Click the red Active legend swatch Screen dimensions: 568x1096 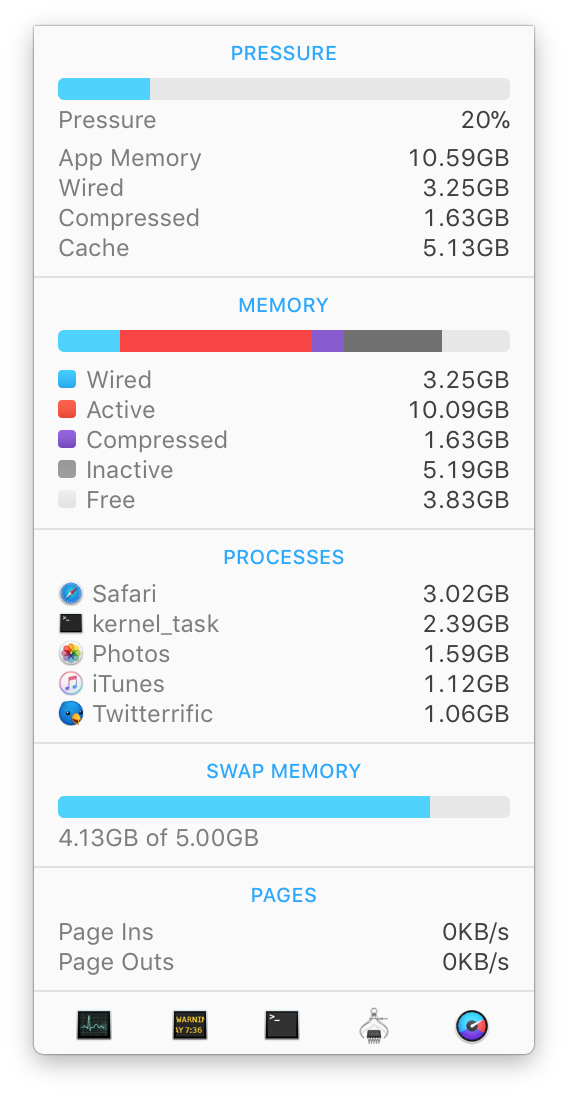pos(67,410)
